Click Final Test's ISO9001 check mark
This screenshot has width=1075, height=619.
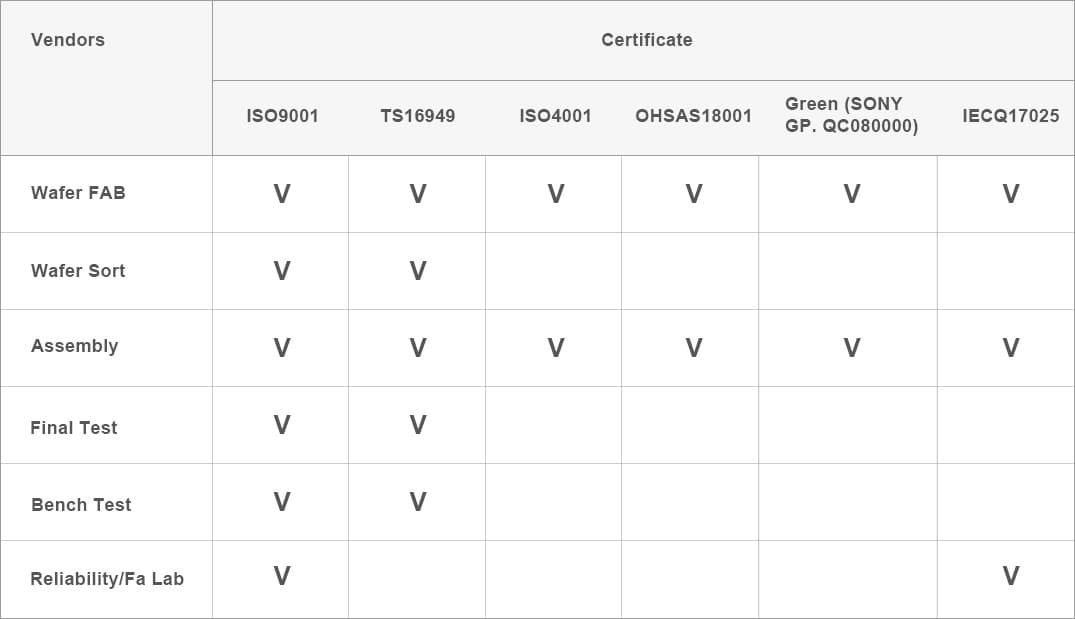(x=282, y=425)
